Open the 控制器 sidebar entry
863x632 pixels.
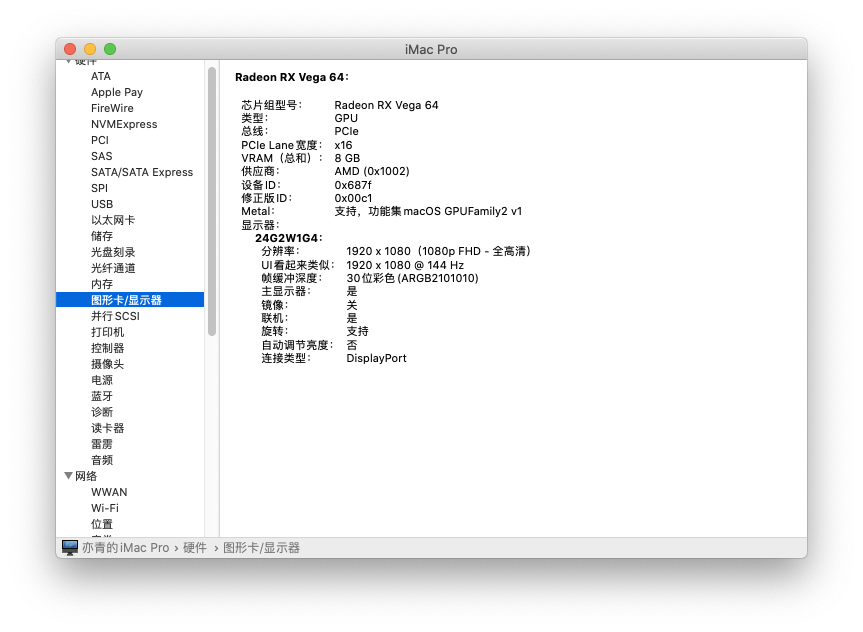[x=107, y=347]
